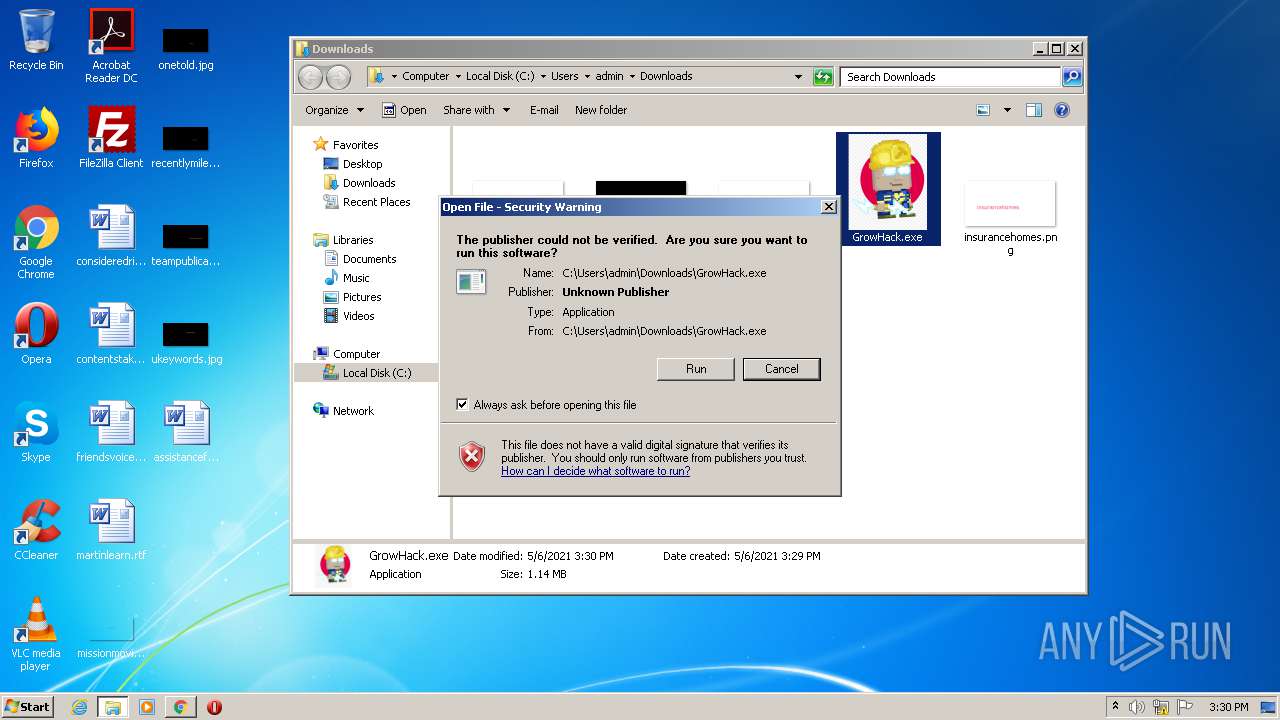This screenshot has width=1280, height=720.
Task: Select the martinlearn.rtf document icon
Action: 111,530
